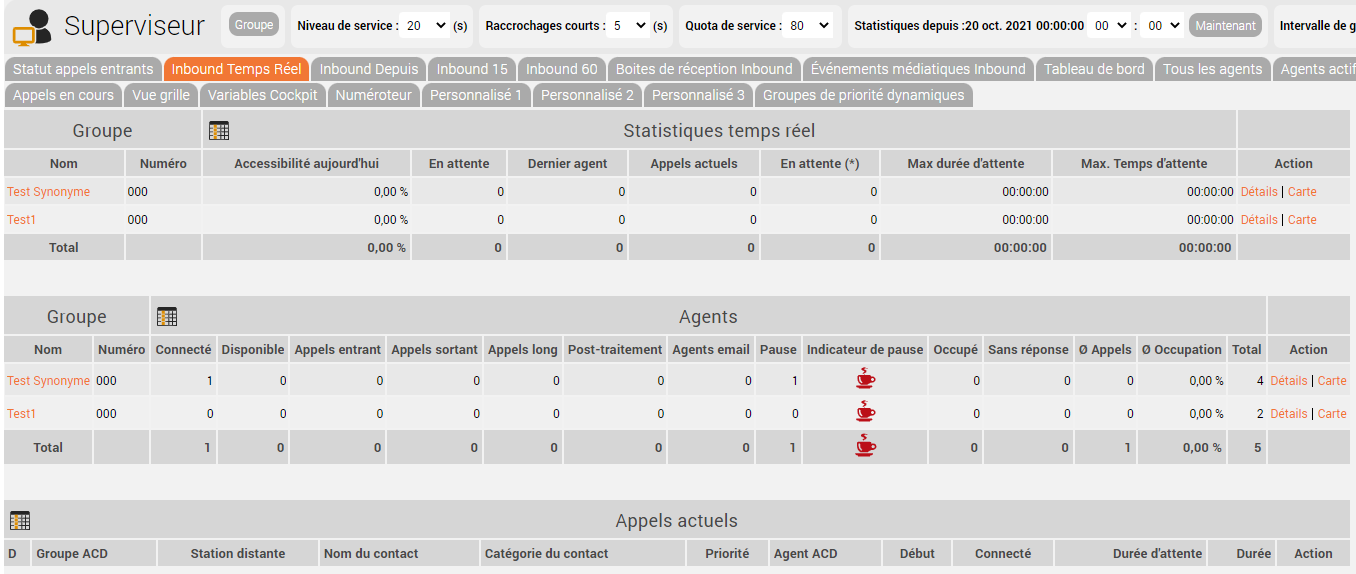
Task: Click coffee cup icon in Agents Total row
Action: 865,446
